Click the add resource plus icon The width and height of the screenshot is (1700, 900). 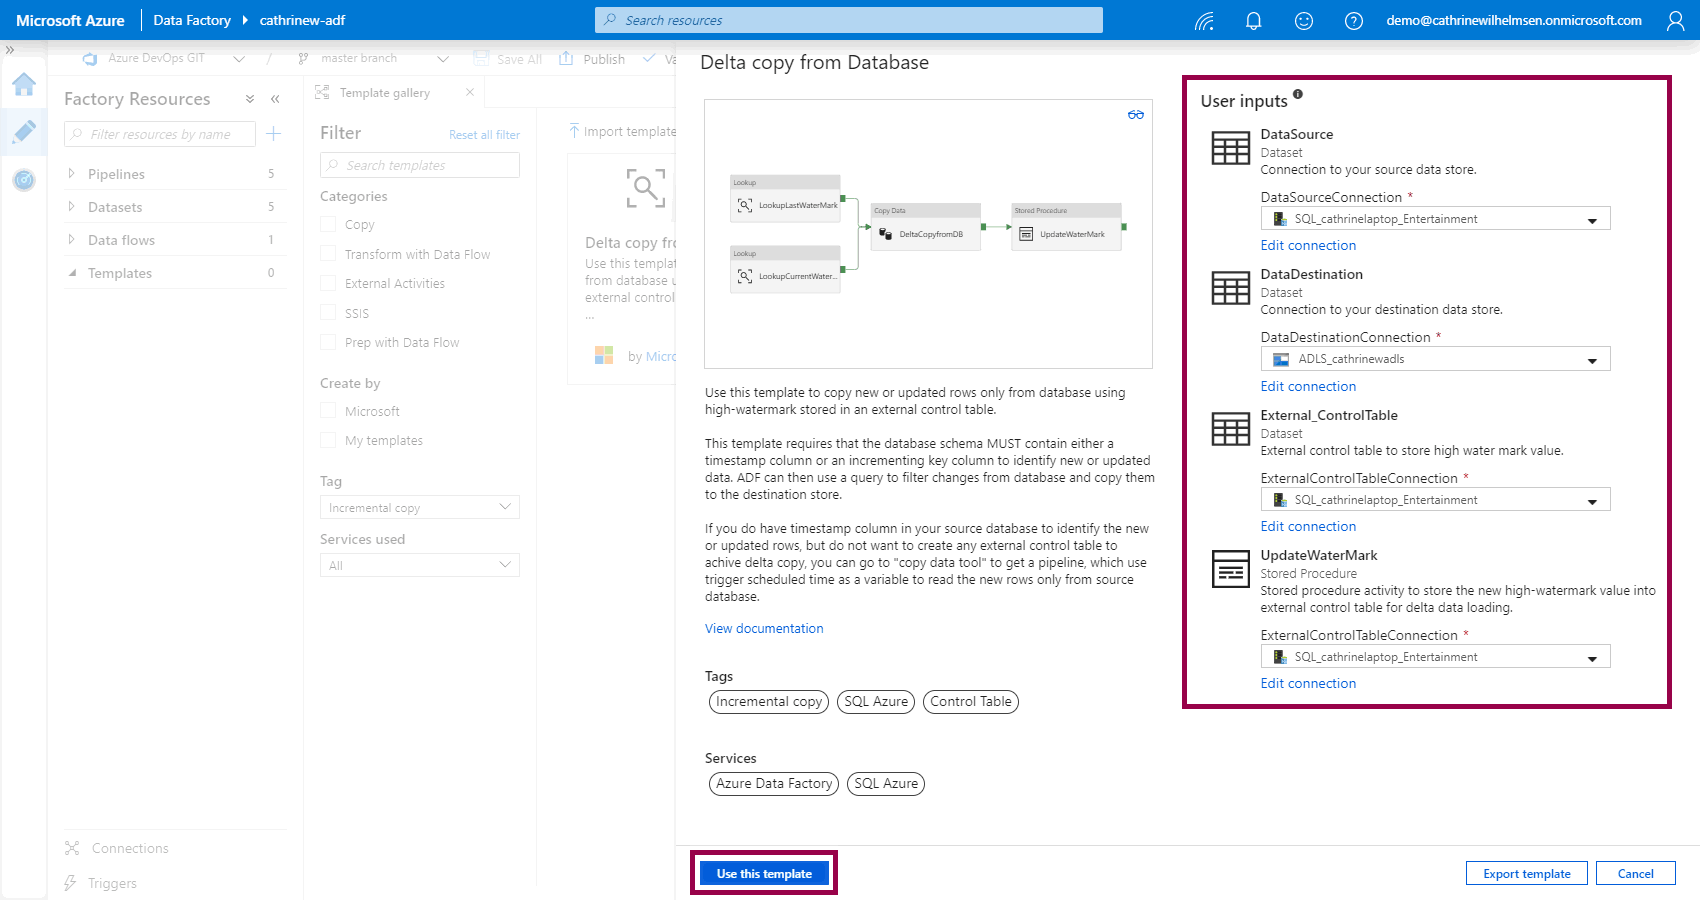click(274, 134)
